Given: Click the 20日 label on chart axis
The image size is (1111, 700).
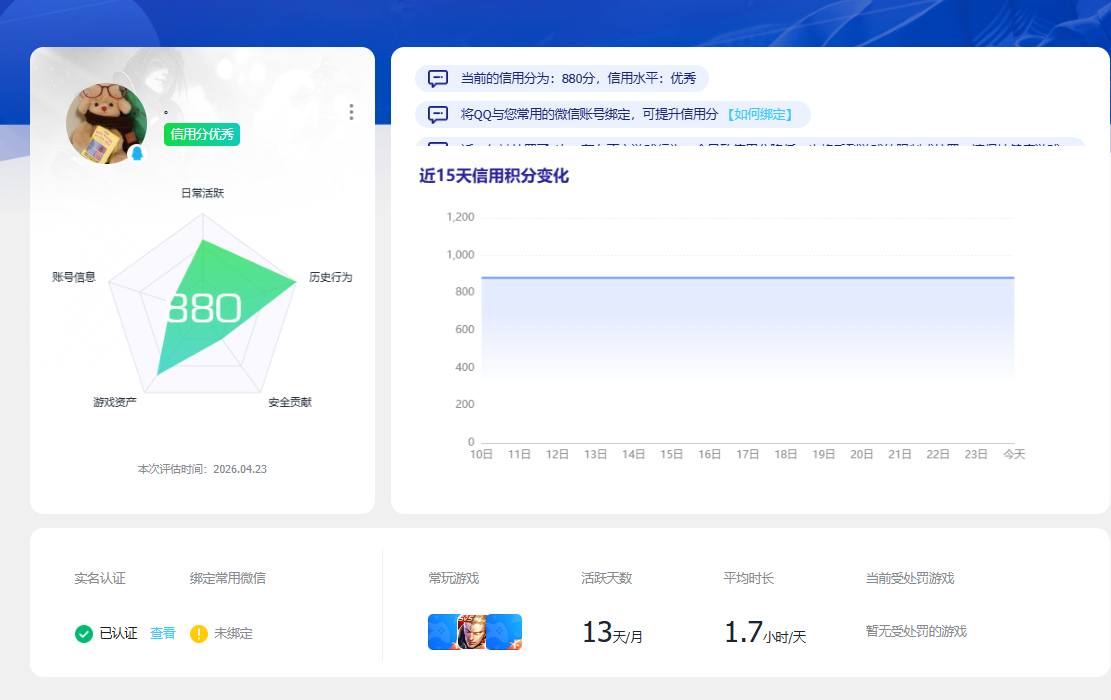Looking at the screenshot, I should point(862,454).
